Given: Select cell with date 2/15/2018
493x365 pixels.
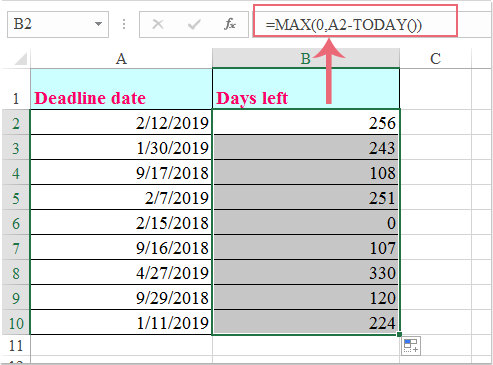Looking at the screenshot, I should click(121, 222).
